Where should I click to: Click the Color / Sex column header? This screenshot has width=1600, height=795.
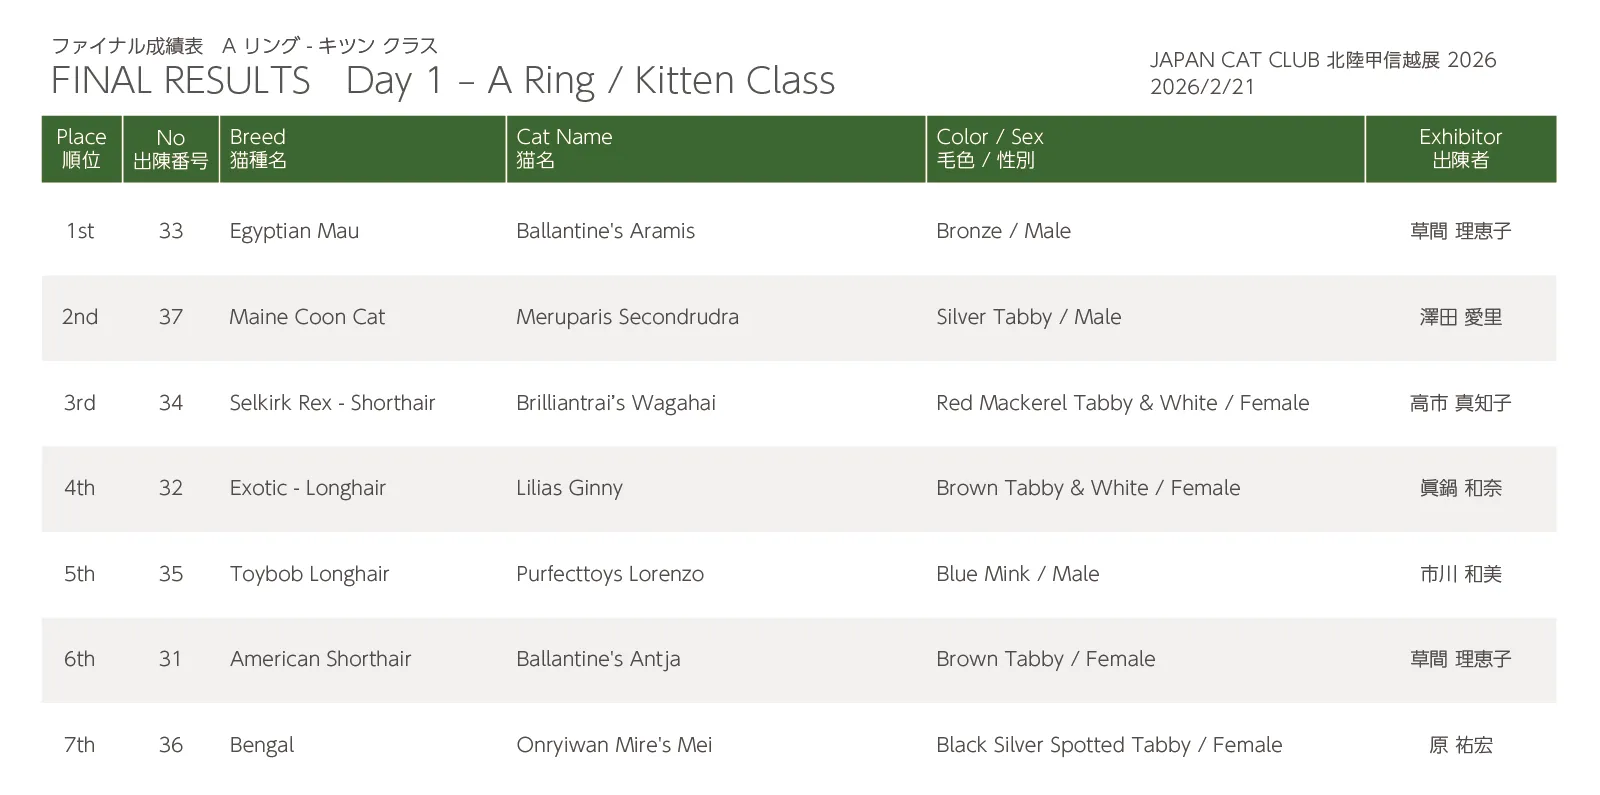(989, 148)
